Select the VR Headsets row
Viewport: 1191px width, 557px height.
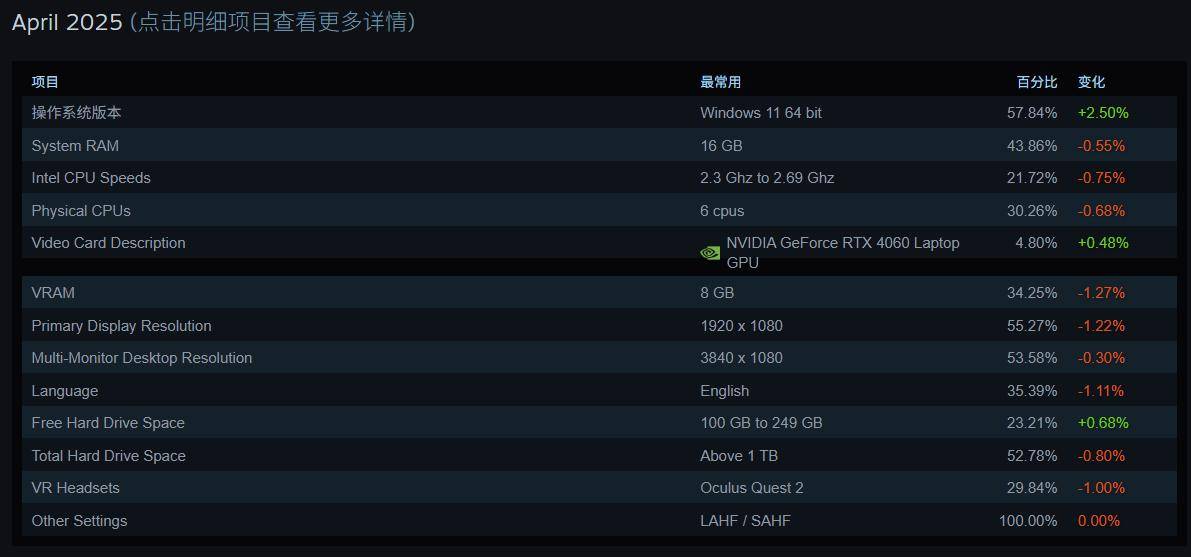tap(599, 488)
